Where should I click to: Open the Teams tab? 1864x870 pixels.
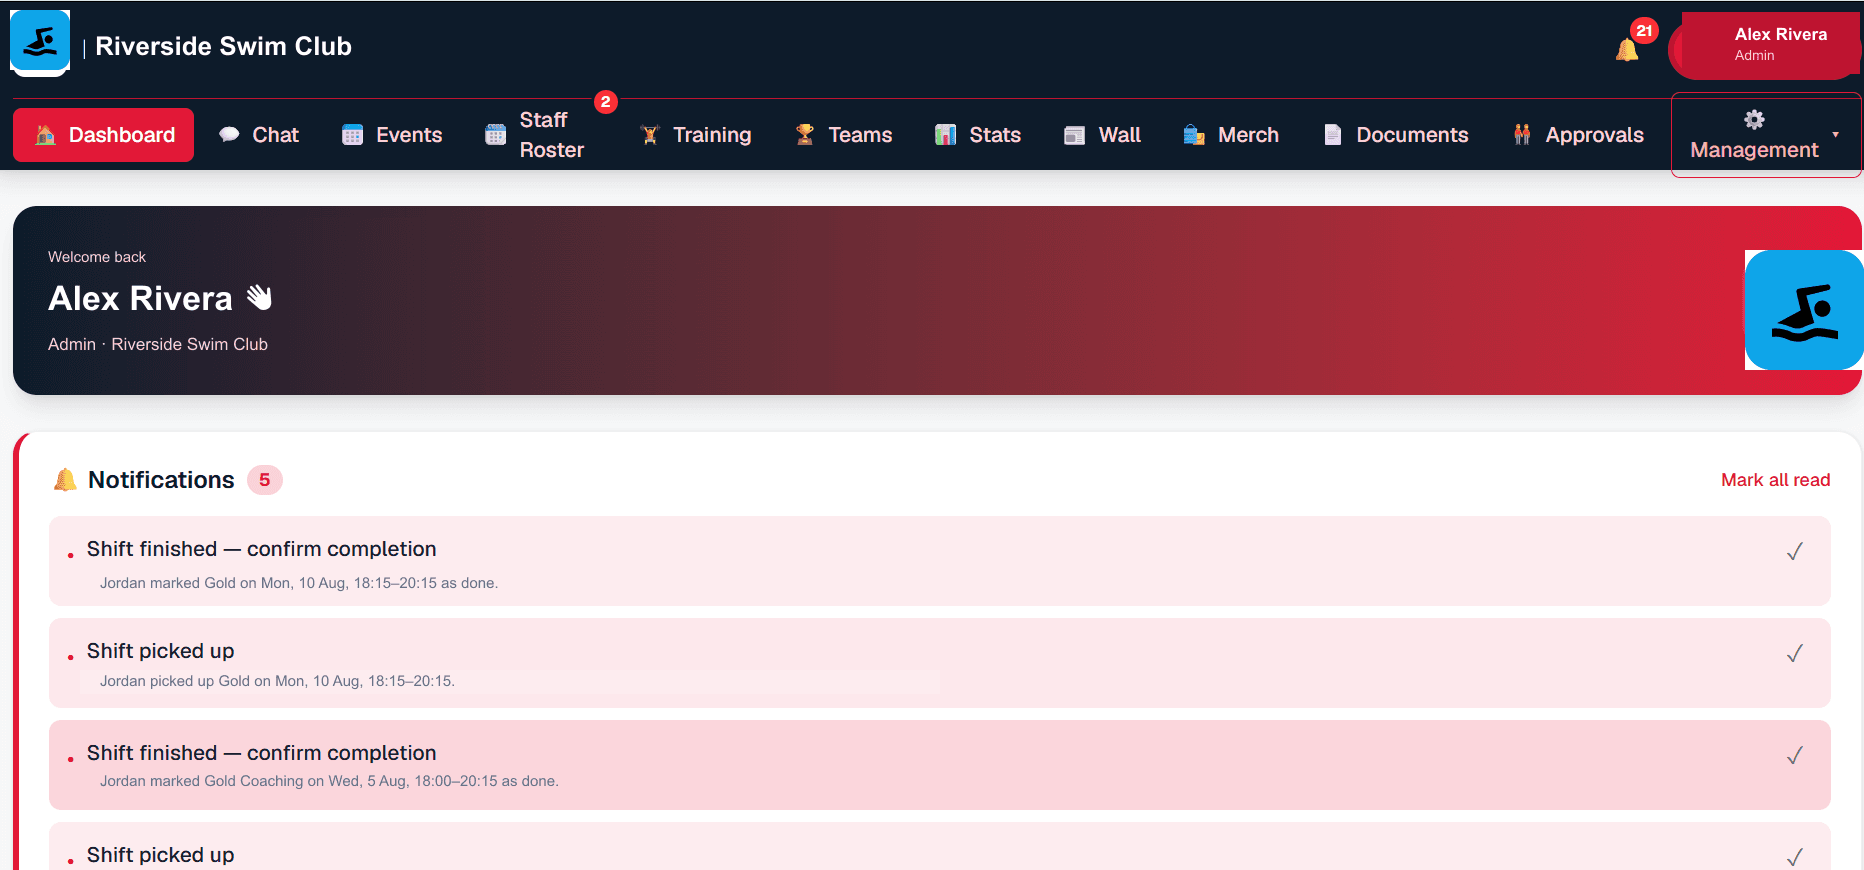[843, 135]
